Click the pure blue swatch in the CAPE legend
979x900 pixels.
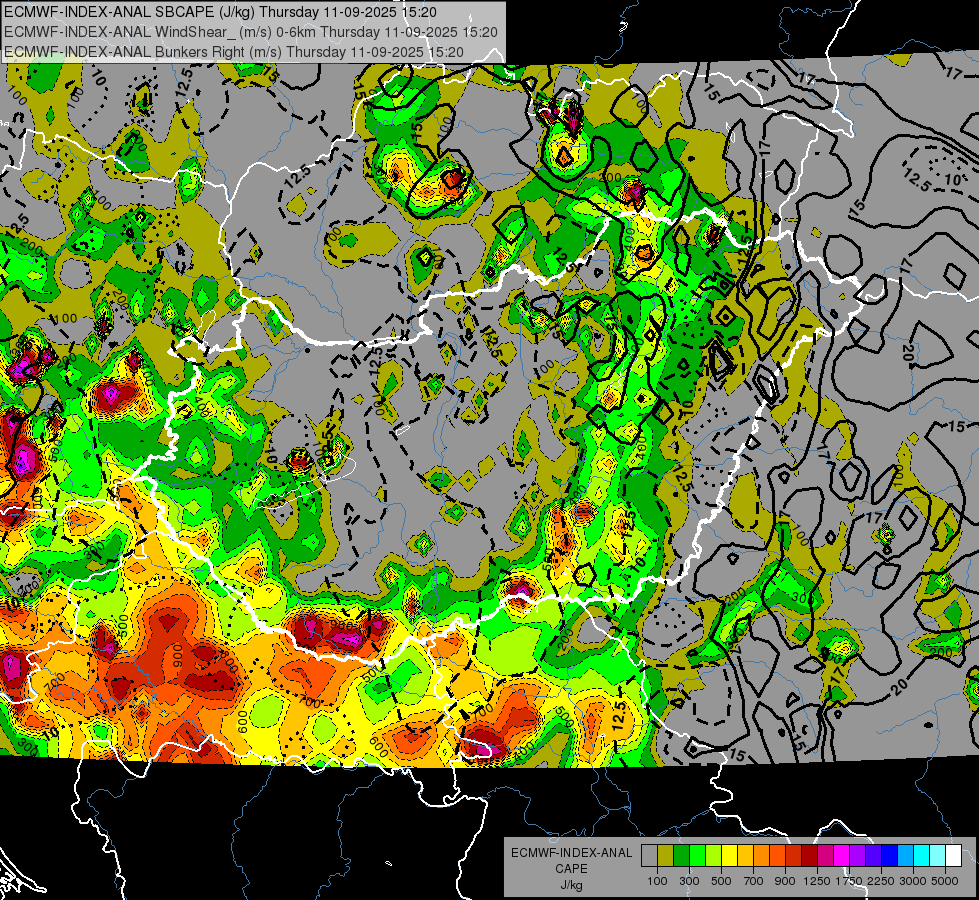point(890,856)
